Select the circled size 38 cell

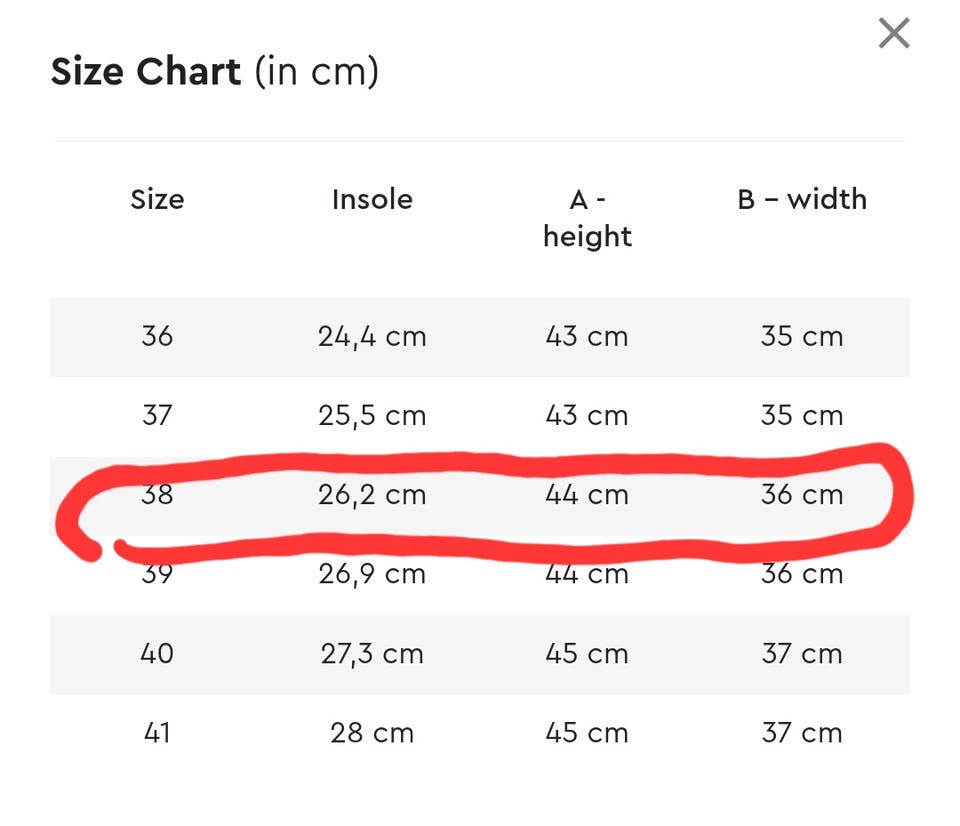[x=157, y=494]
